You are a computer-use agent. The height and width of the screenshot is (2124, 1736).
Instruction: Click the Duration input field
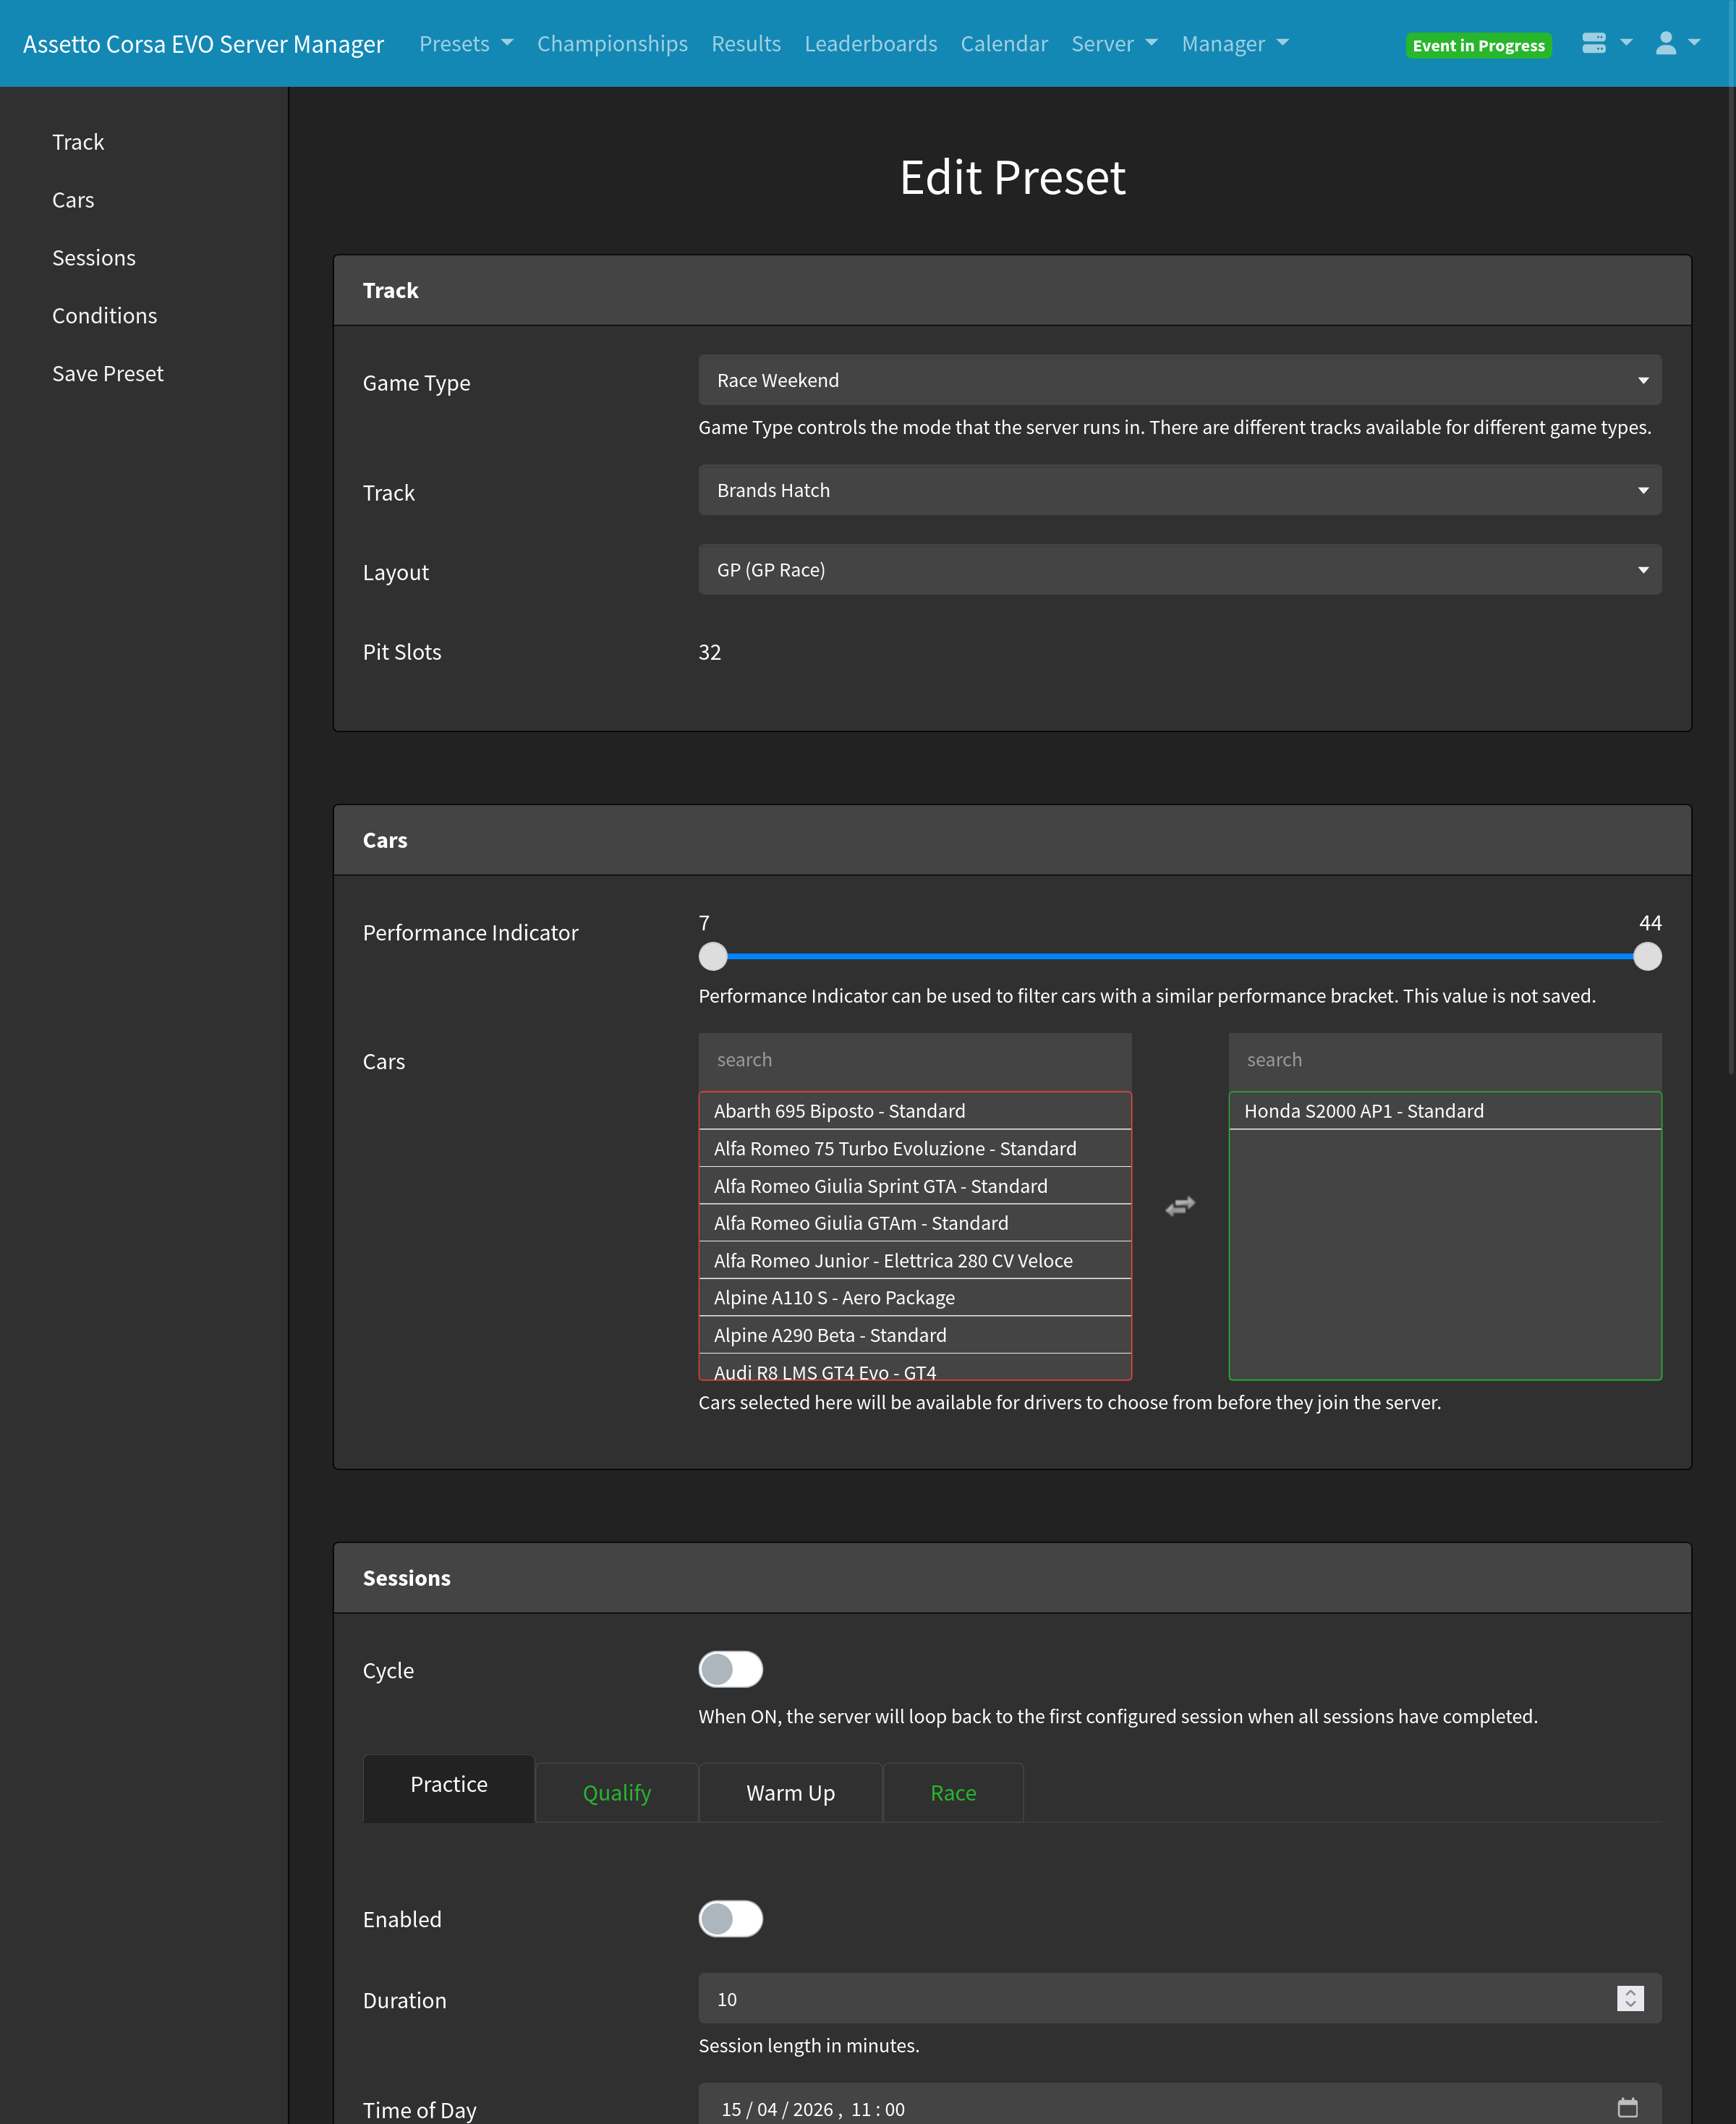pyautogui.click(x=1179, y=1998)
